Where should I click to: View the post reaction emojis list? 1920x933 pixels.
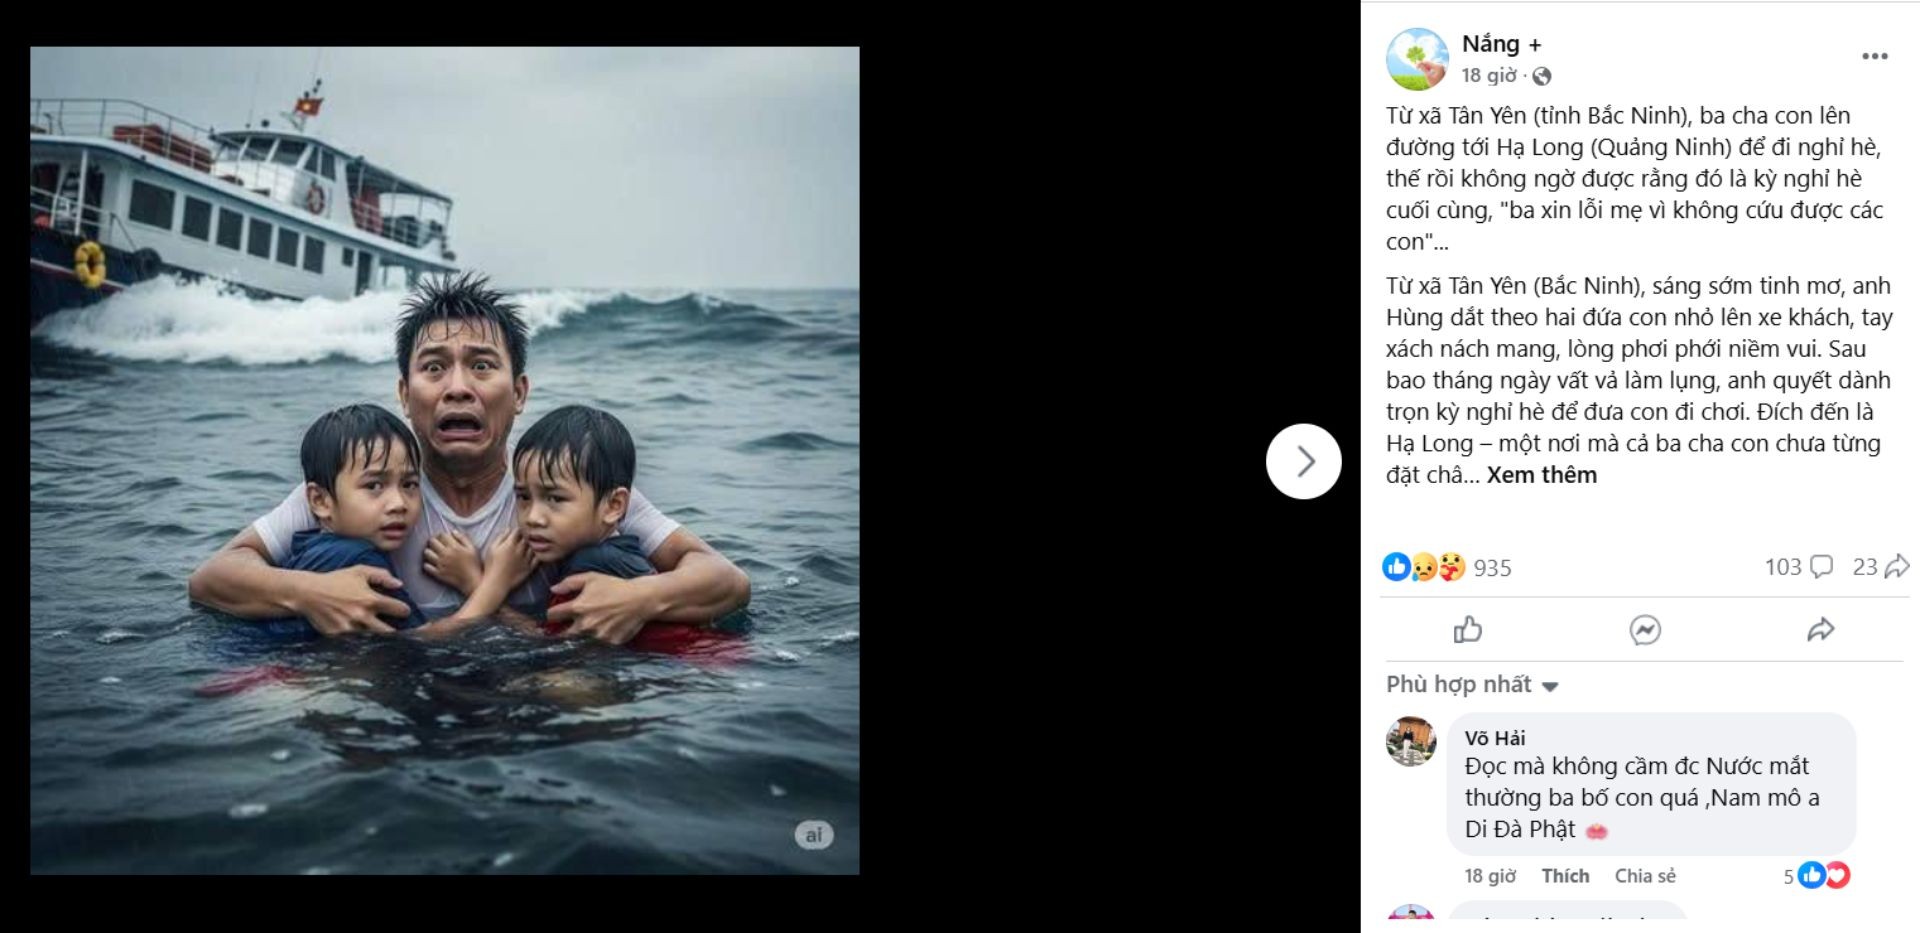[x=1424, y=567]
